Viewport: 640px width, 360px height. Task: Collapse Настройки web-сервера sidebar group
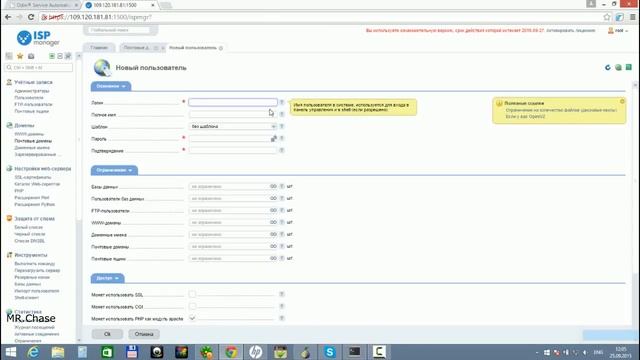pyautogui.click(x=42, y=169)
